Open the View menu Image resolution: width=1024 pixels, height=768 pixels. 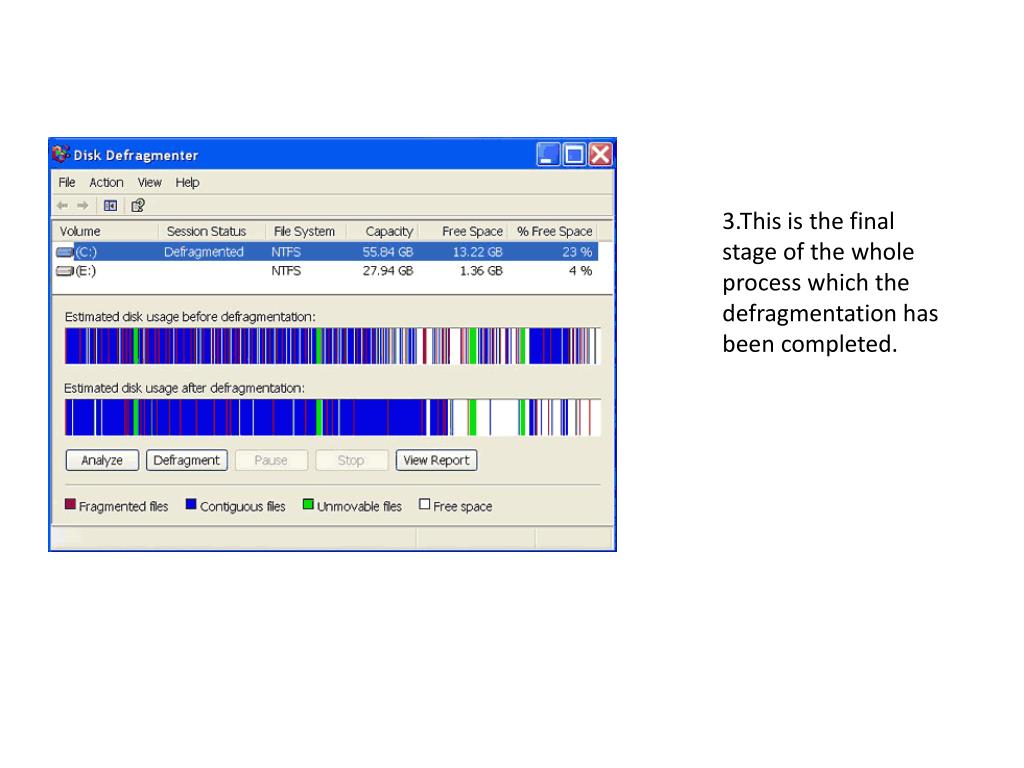(150, 182)
